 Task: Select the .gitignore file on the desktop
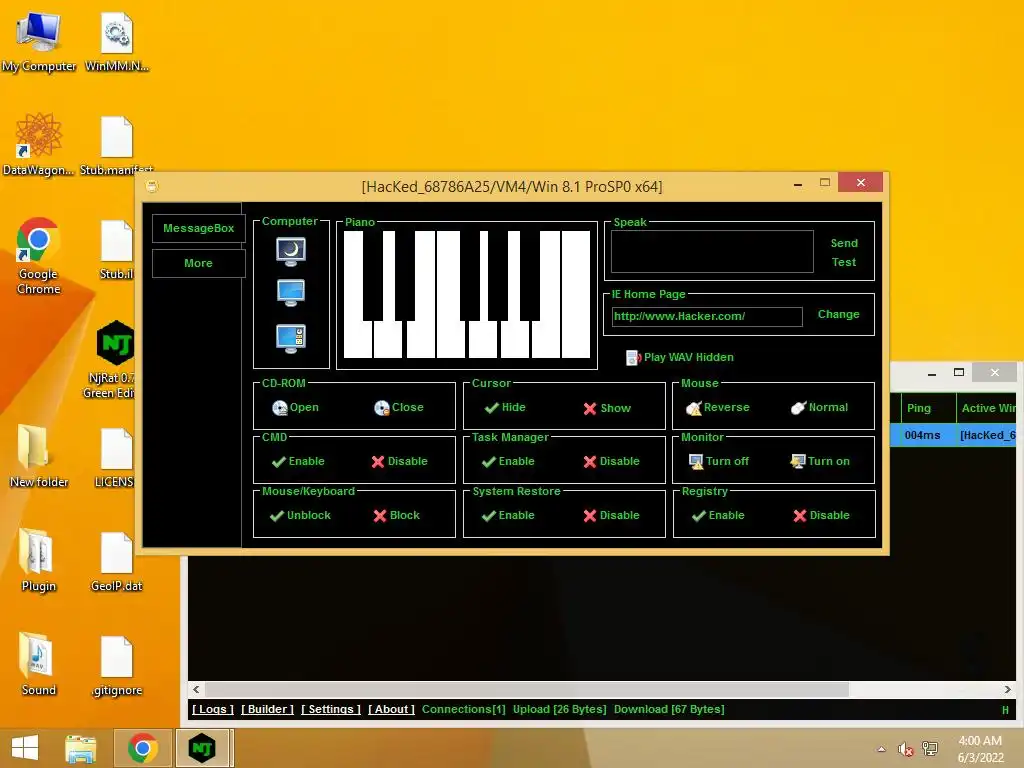pyautogui.click(x=117, y=665)
